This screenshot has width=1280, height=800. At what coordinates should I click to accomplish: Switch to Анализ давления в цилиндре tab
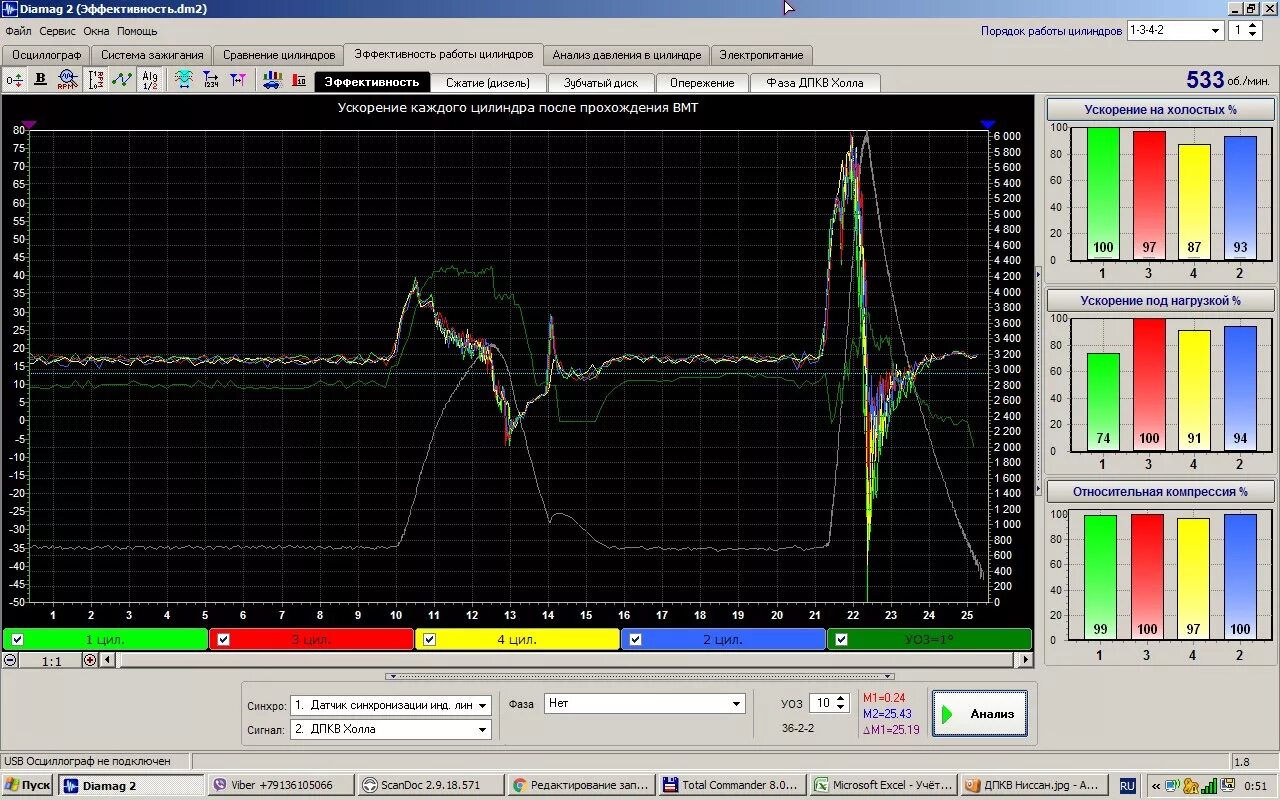tap(627, 55)
